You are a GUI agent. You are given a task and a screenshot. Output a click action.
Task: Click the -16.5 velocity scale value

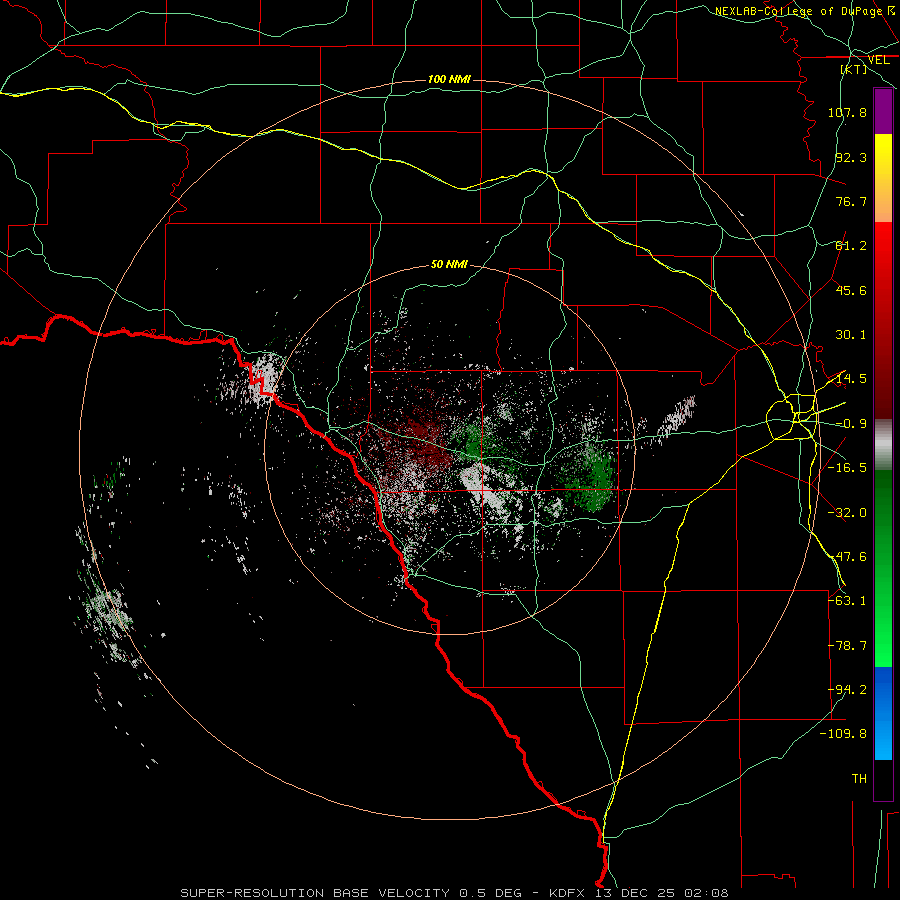847,468
